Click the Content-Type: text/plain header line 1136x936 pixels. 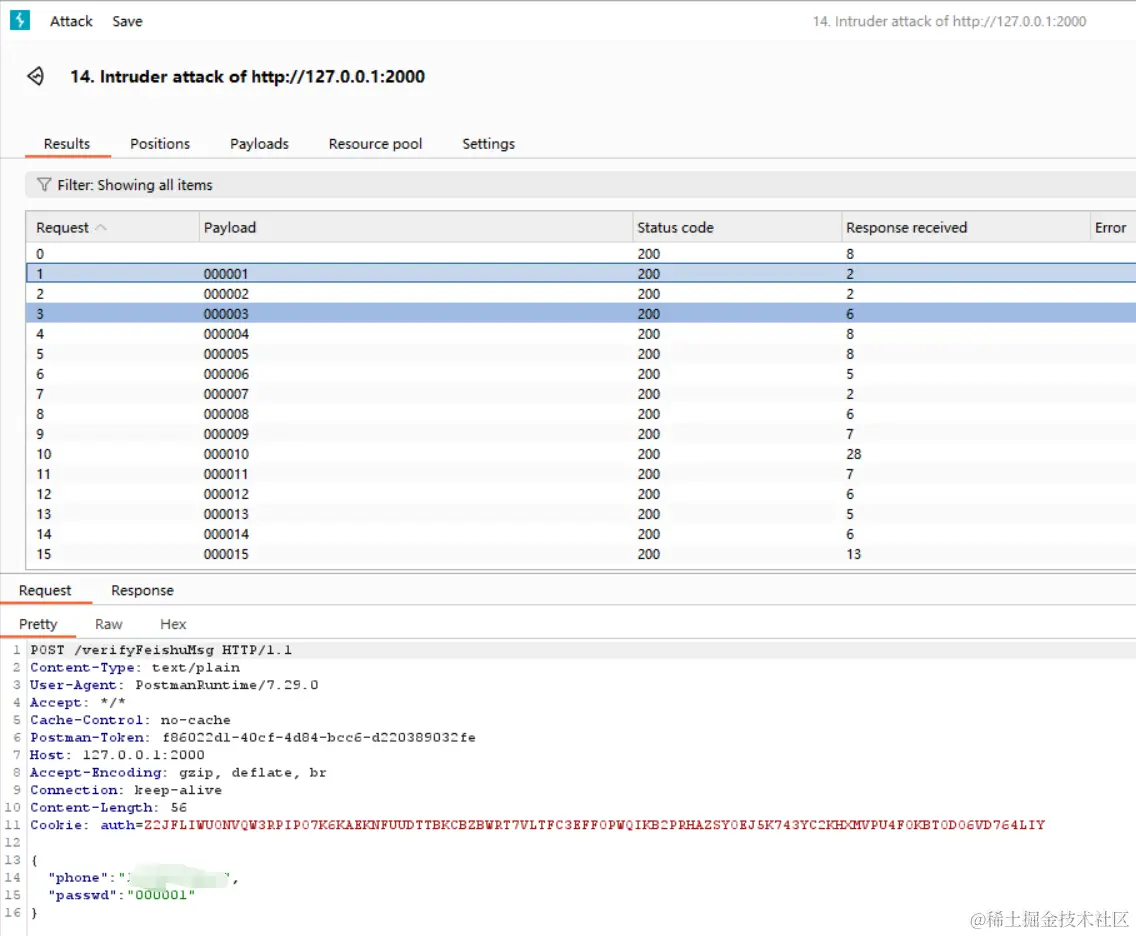(135, 667)
